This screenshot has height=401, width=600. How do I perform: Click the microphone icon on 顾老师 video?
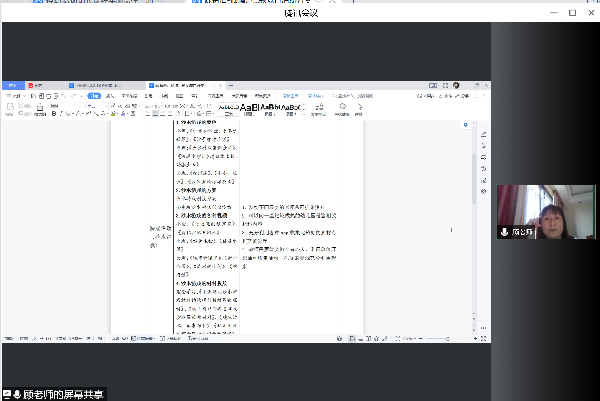tap(504, 232)
